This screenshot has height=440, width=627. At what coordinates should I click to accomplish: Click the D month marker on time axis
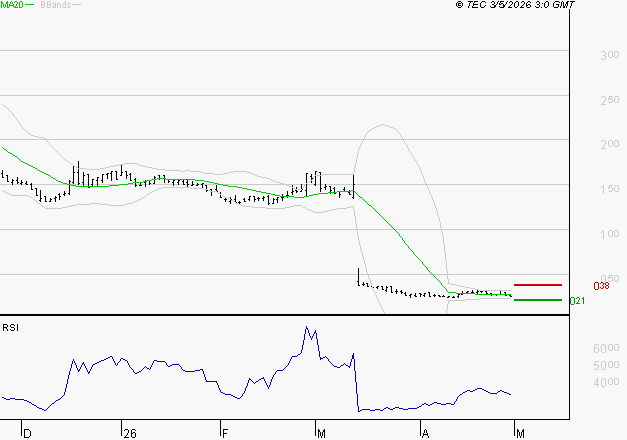pos(27,434)
